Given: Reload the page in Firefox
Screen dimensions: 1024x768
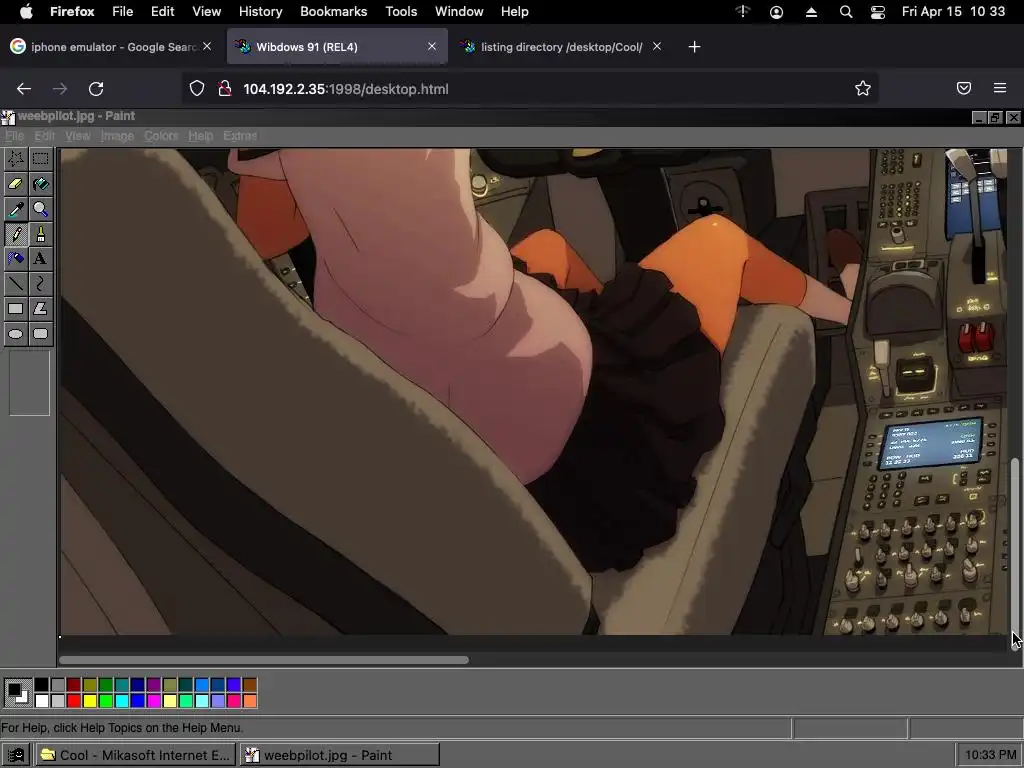Looking at the screenshot, I should (x=96, y=89).
